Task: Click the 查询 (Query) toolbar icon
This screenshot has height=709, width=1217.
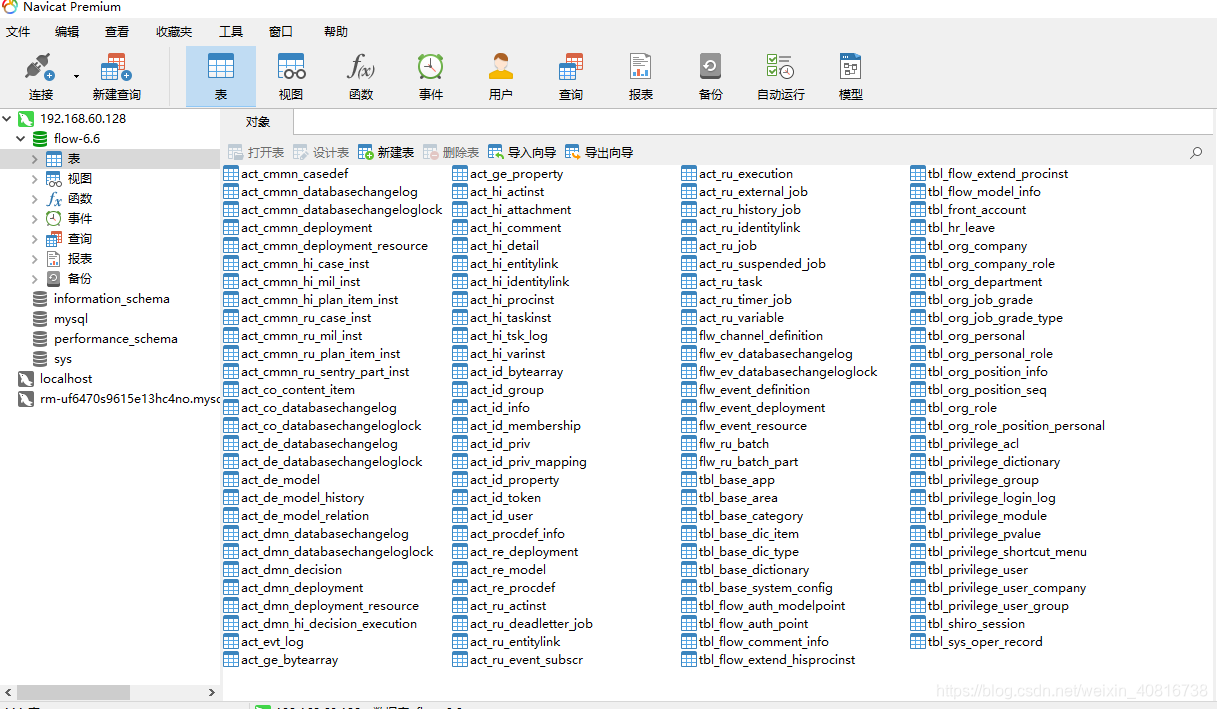Action: click(x=571, y=77)
